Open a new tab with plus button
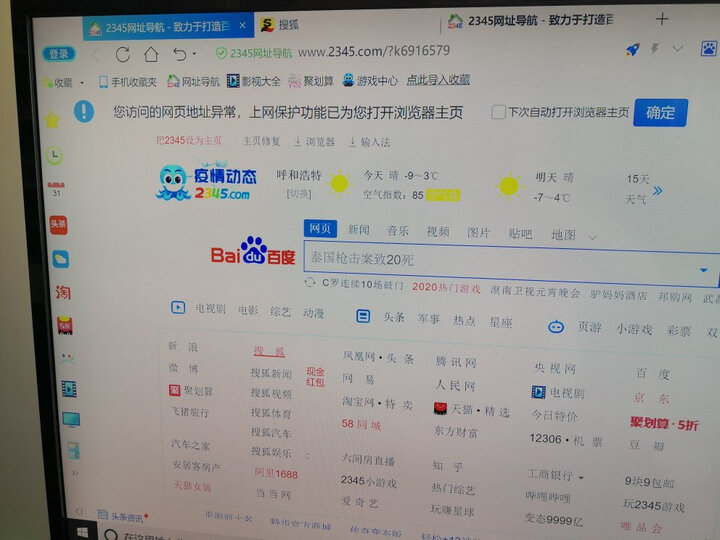Screen dimensions: 720x540 click(x=662, y=19)
